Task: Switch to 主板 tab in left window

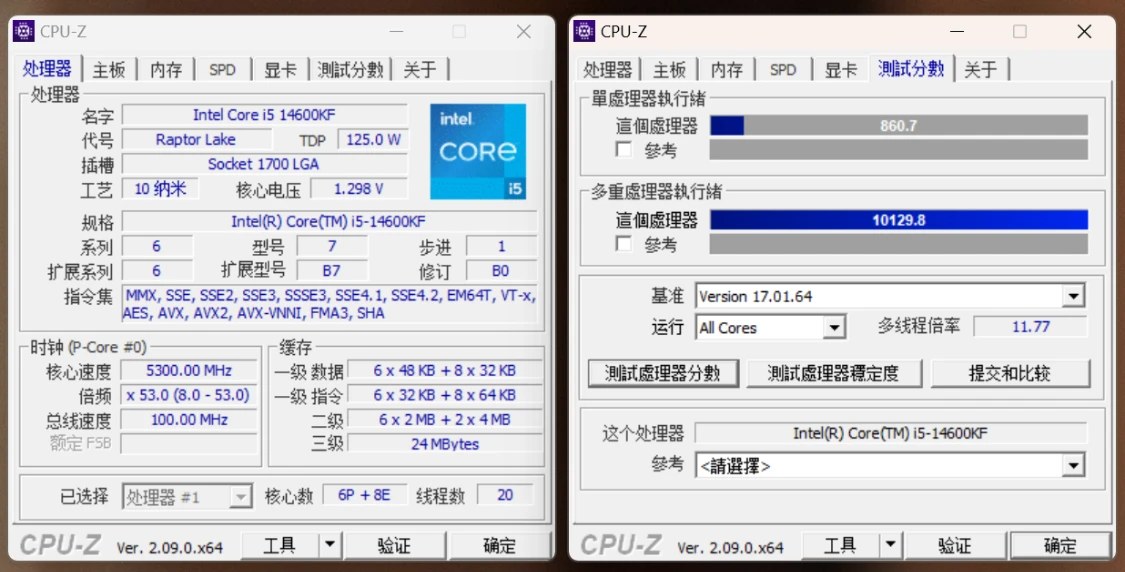Action: click(109, 70)
